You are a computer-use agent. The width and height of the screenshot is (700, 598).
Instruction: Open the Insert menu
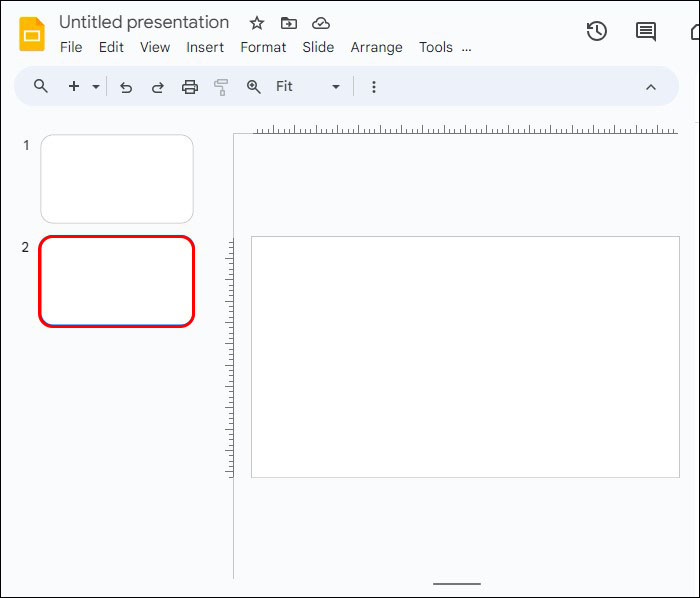click(x=205, y=47)
